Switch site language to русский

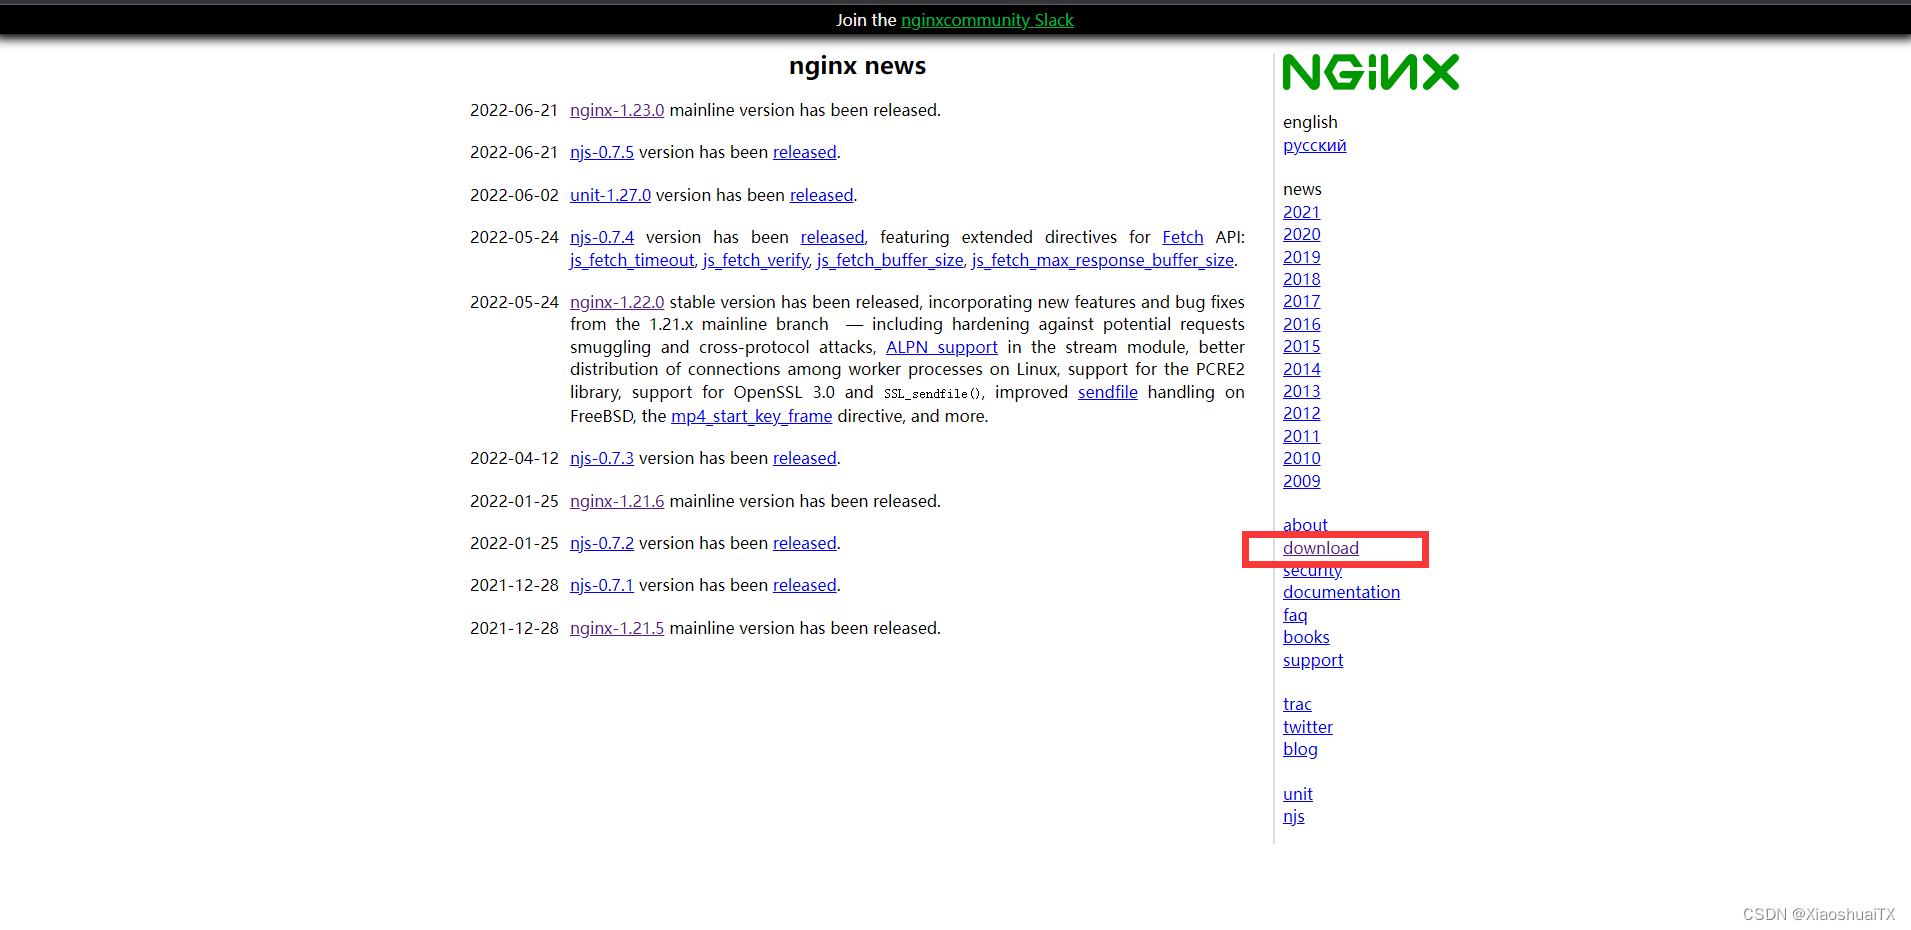click(1315, 145)
